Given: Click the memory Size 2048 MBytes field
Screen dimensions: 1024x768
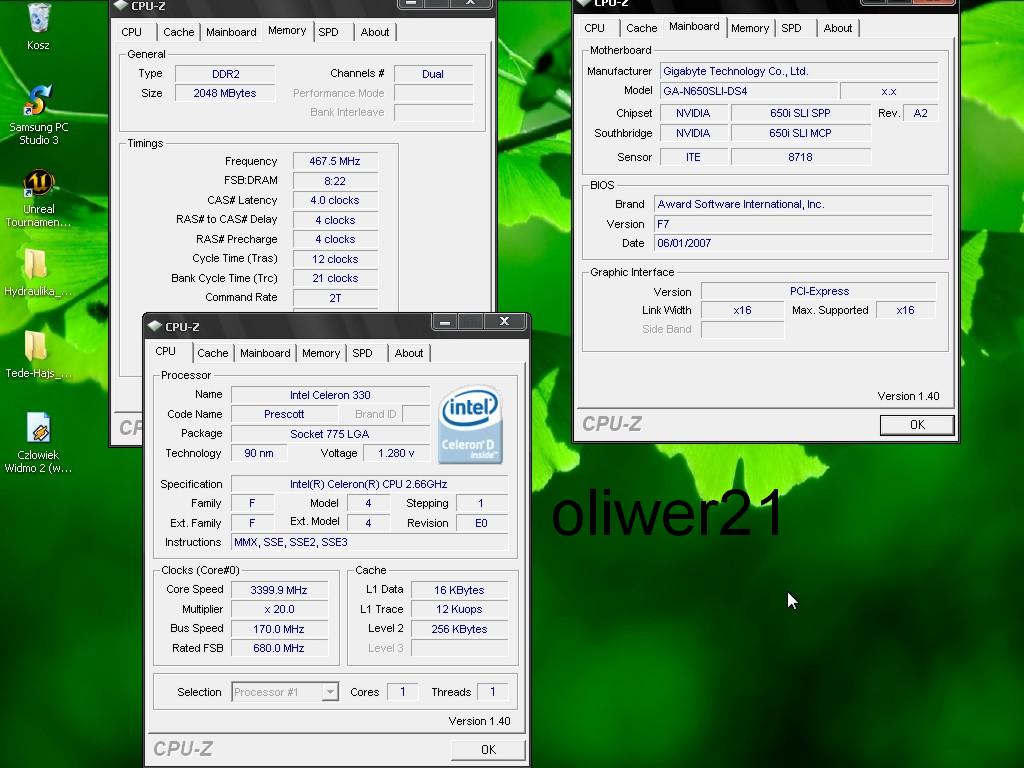Looking at the screenshot, I should (225, 93).
